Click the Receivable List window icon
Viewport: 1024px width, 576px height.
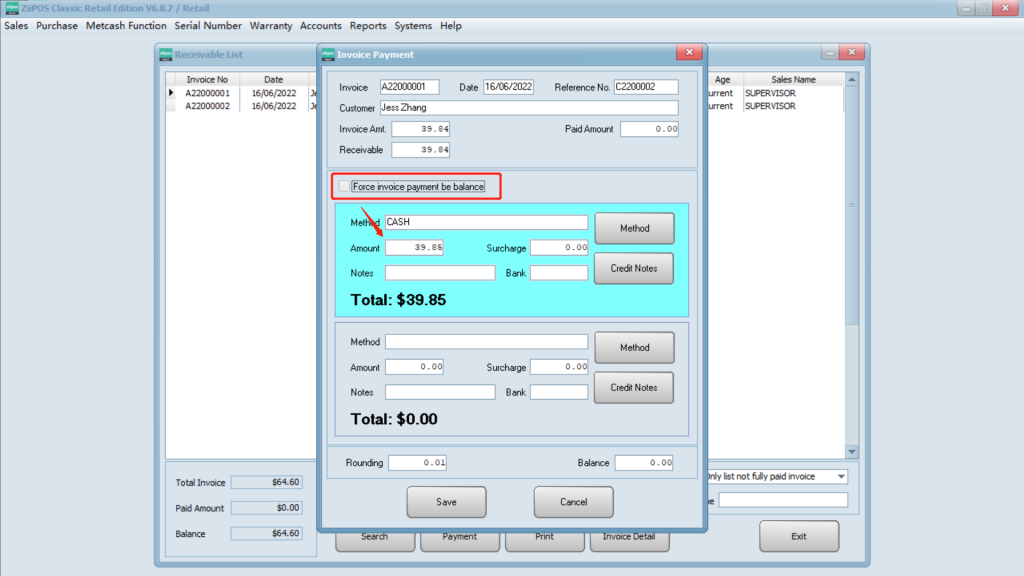pos(165,54)
